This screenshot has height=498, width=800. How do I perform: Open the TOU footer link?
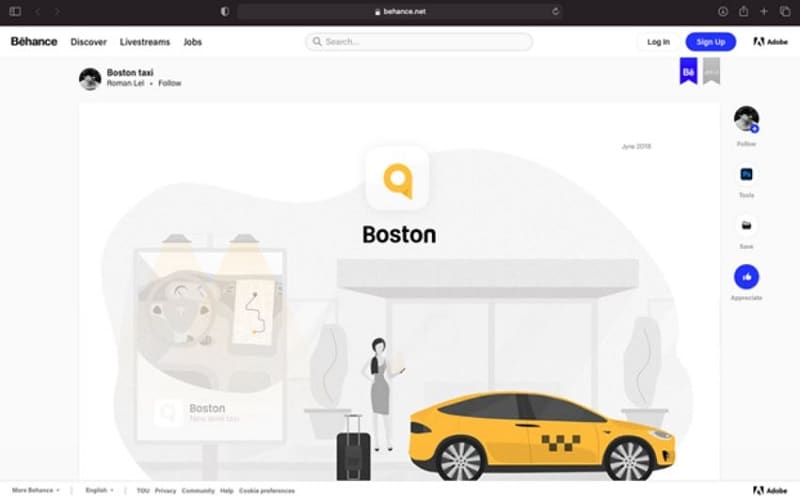143,491
